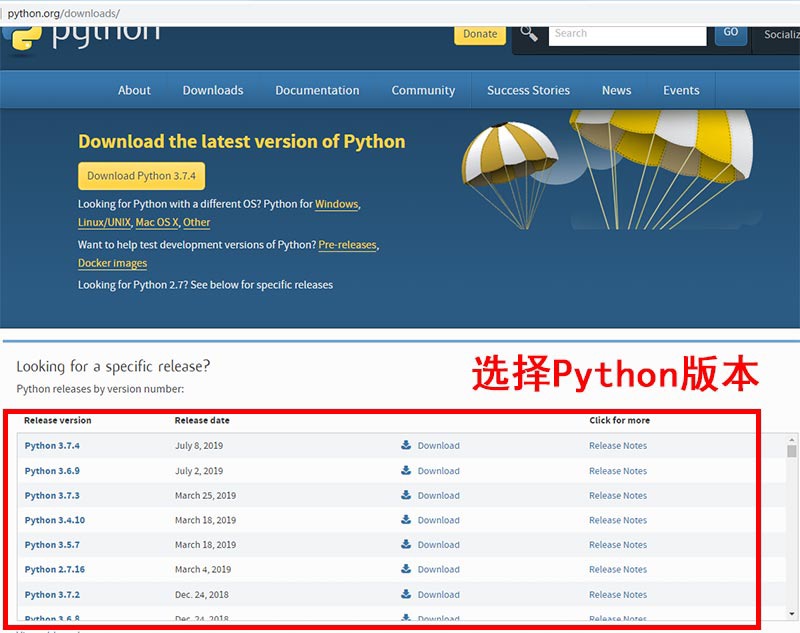Click the search magnifying glass icon
The image size is (800, 633).
(x=529, y=31)
